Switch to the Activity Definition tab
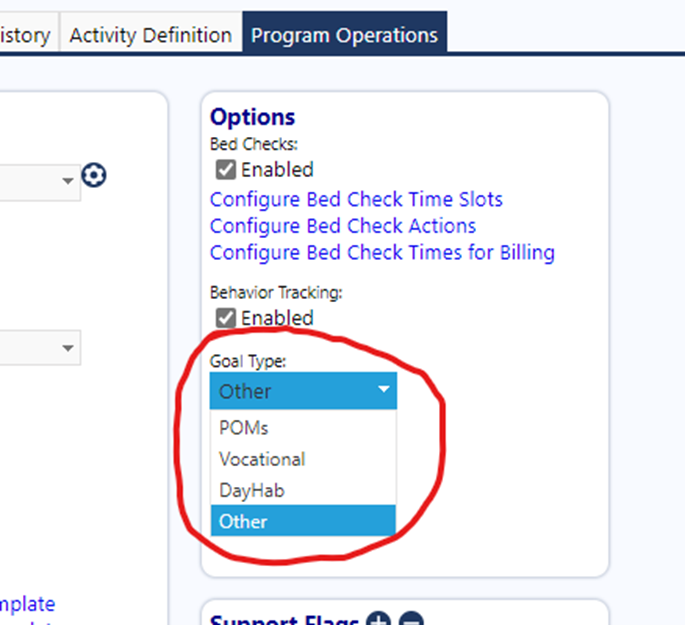The width and height of the screenshot is (685, 625). coord(151,34)
